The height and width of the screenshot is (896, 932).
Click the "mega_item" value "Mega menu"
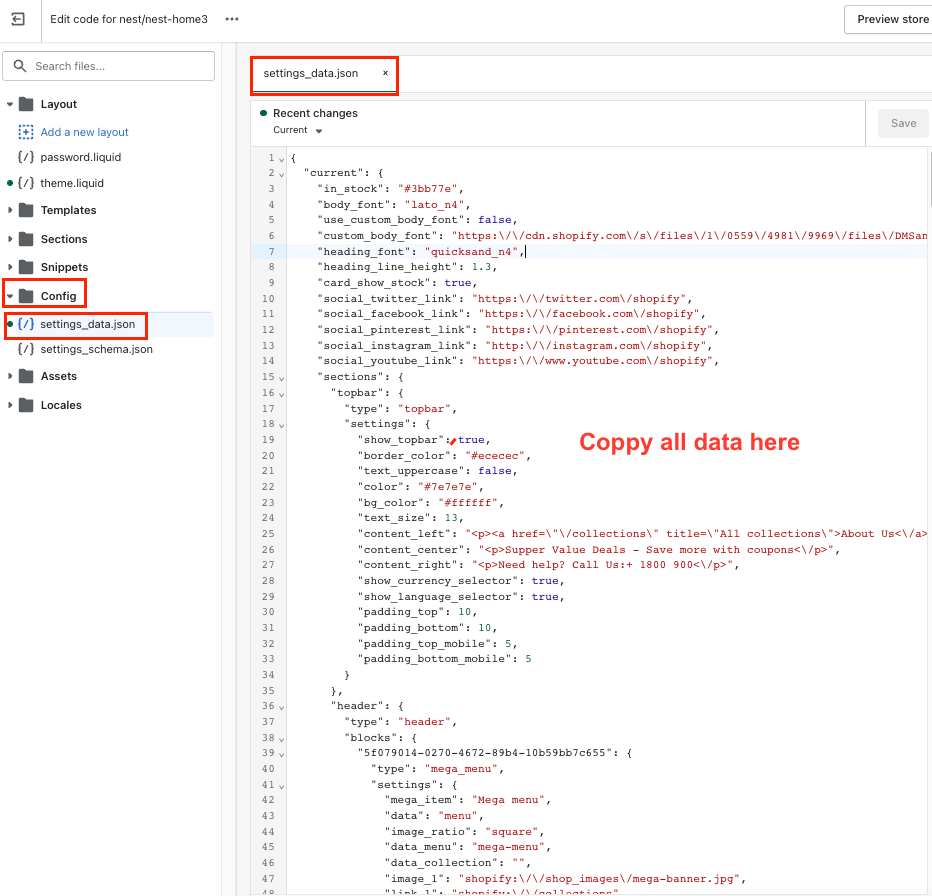click(x=508, y=800)
